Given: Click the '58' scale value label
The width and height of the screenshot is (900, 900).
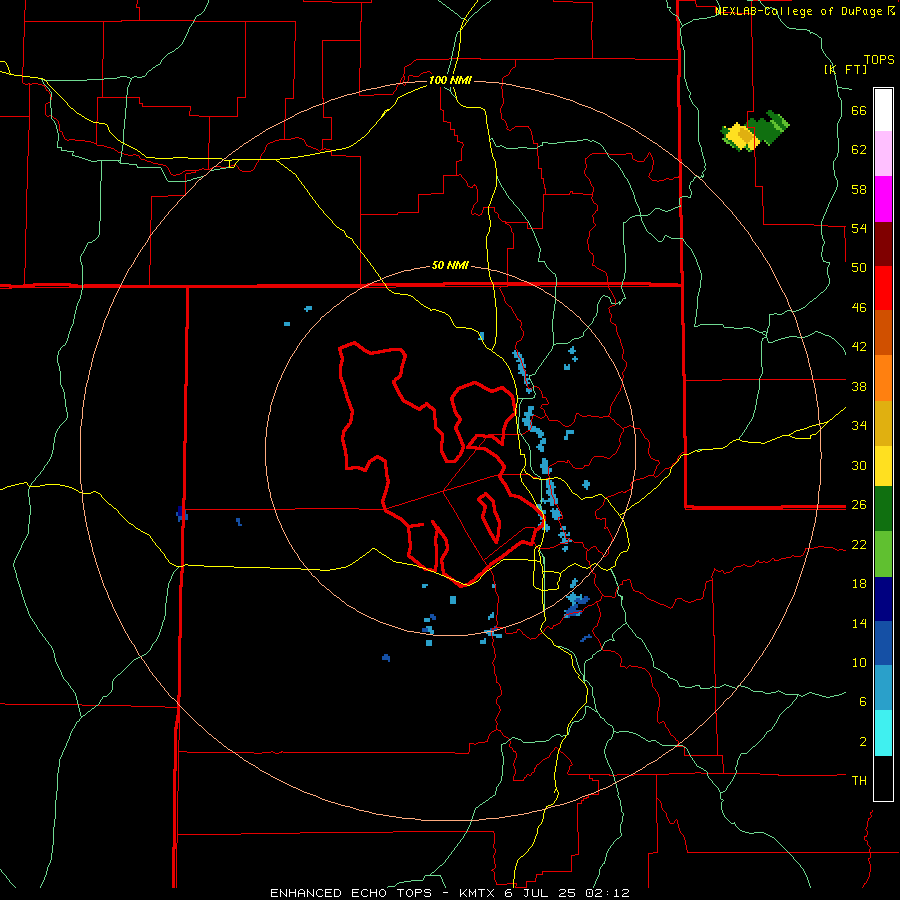Looking at the screenshot, I should [x=859, y=189].
